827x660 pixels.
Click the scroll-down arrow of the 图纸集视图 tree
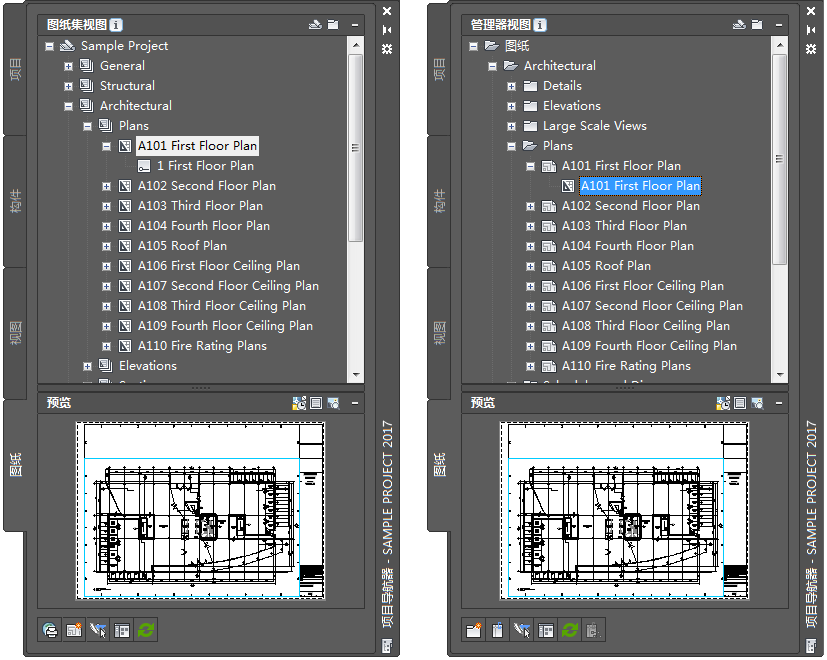point(356,375)
